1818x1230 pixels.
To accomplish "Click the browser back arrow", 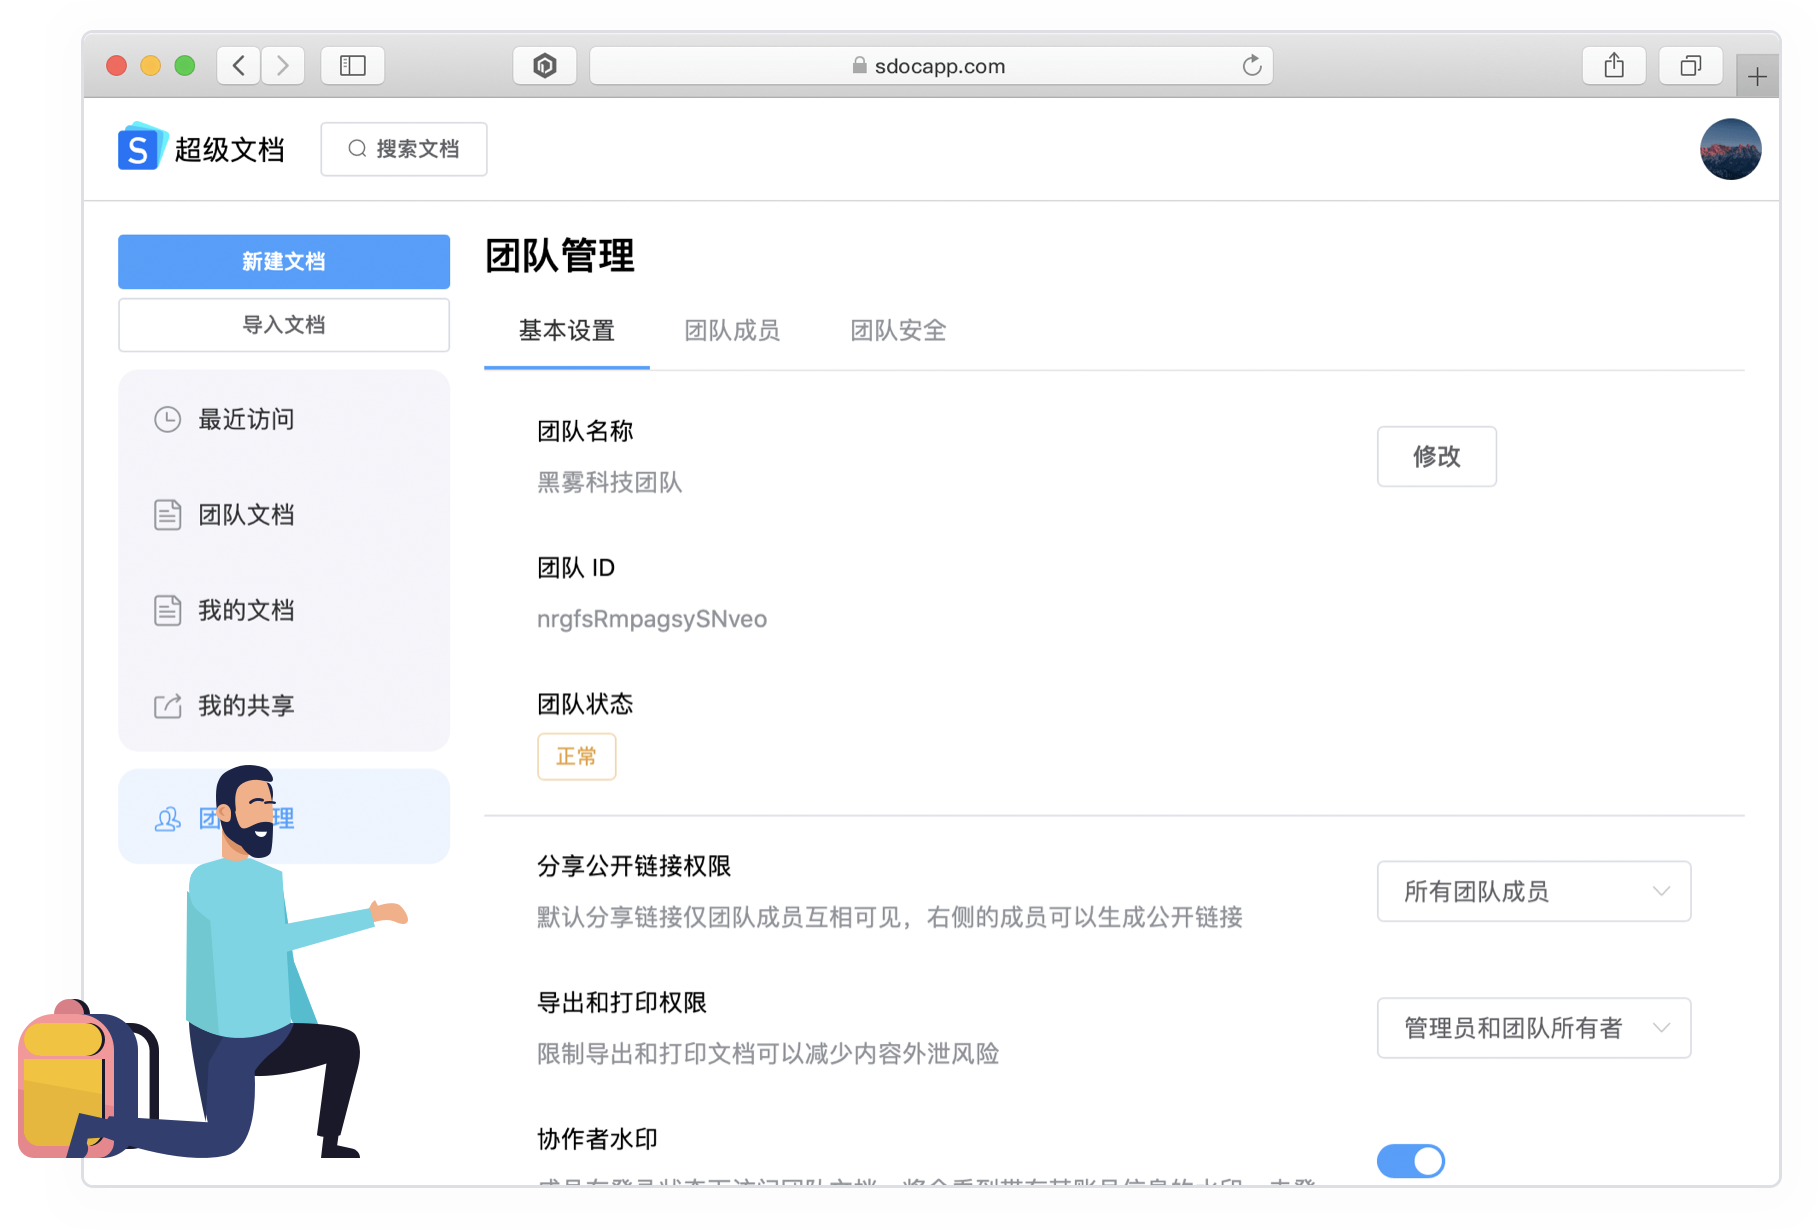I will tap(238, 65).
